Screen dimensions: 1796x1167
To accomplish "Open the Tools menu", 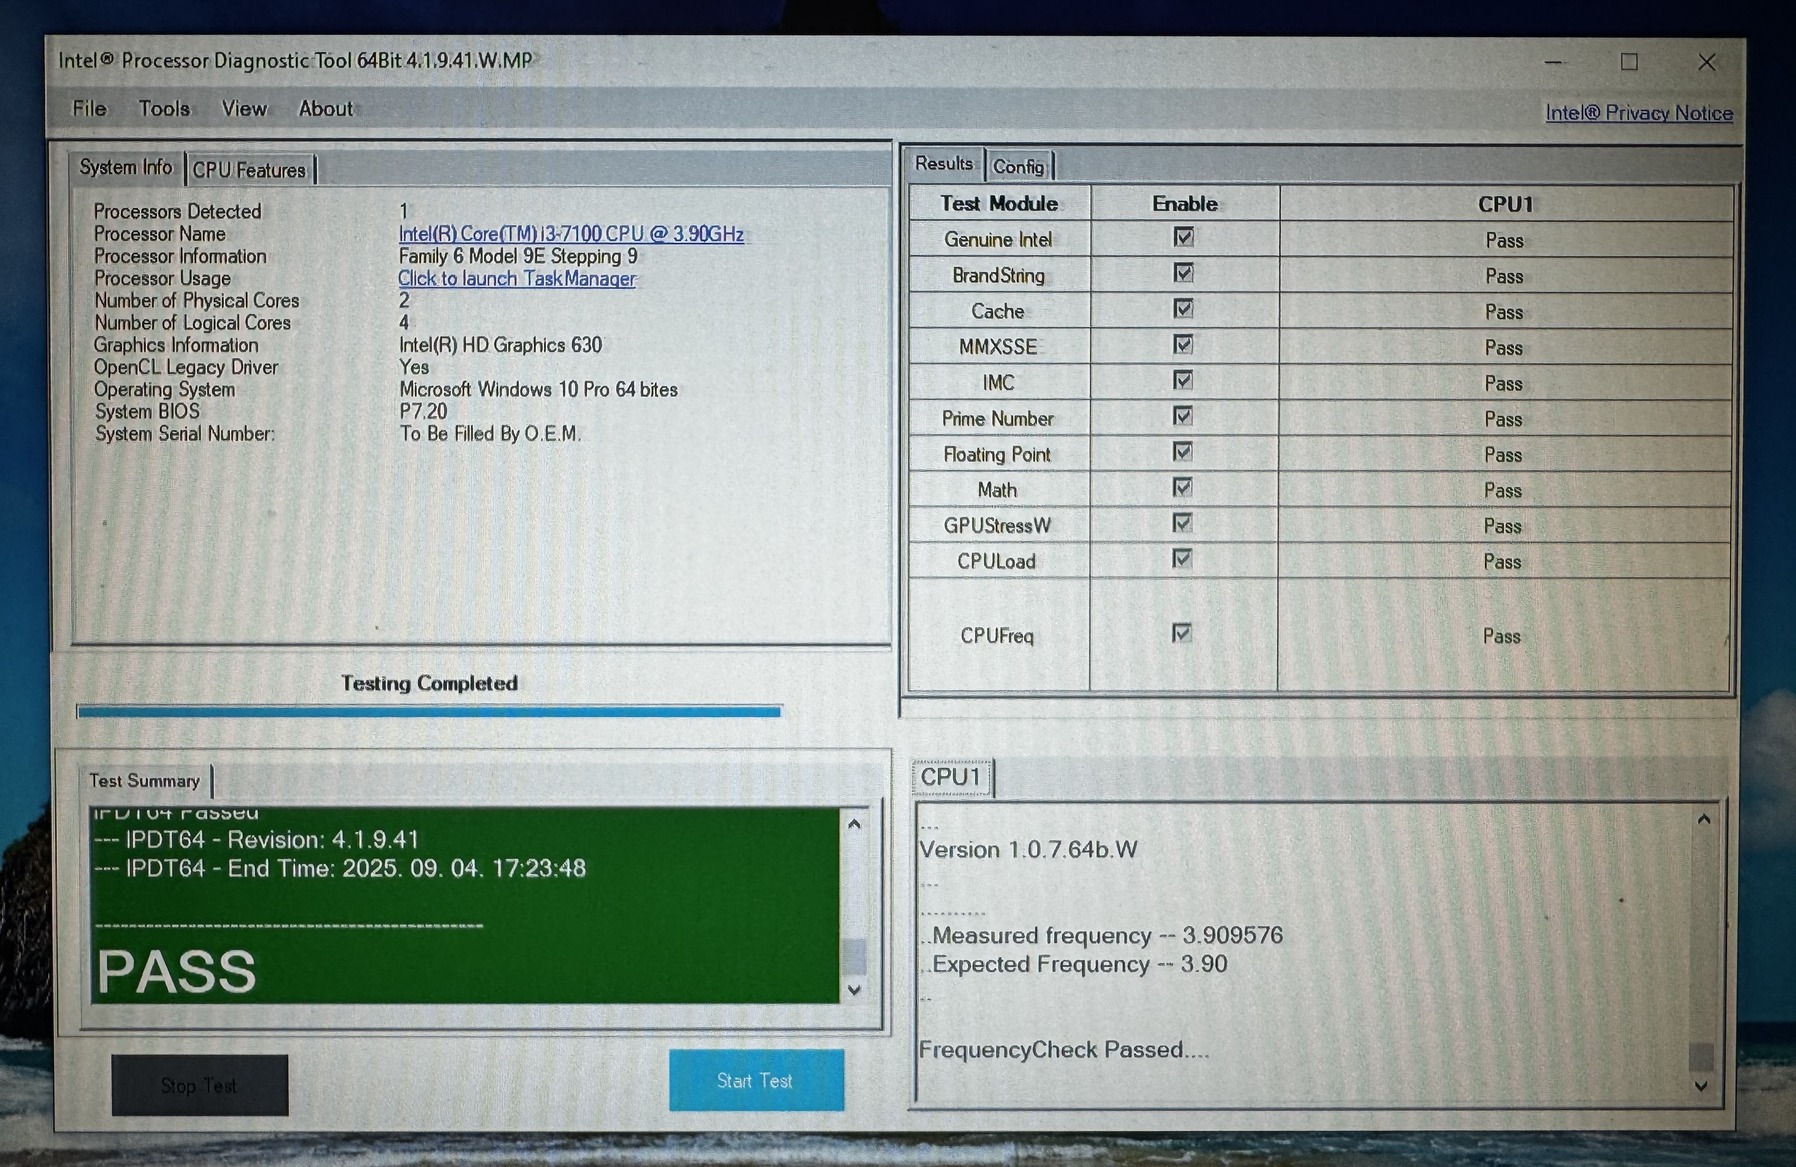I will (x=164, y=108).
